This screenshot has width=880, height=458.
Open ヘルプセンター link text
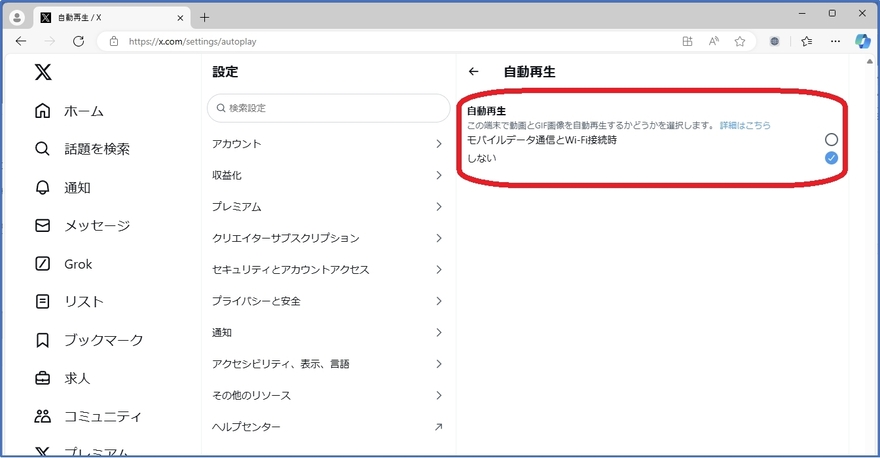point(246,427)
